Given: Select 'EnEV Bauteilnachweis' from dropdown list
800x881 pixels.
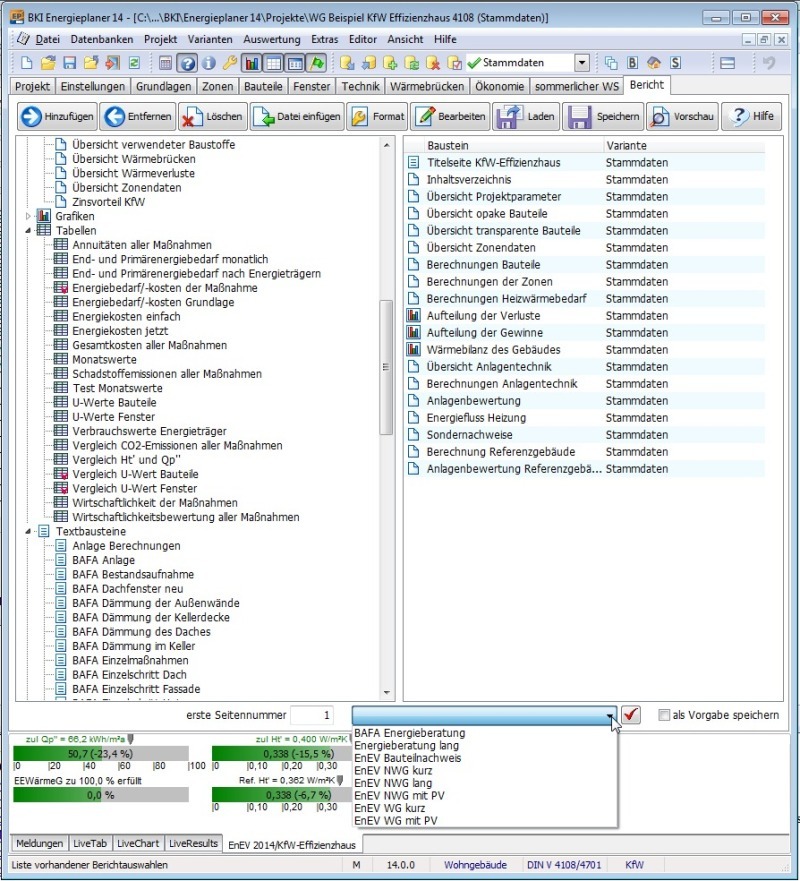Looking at the screenshot, I should tap(407, 758).
